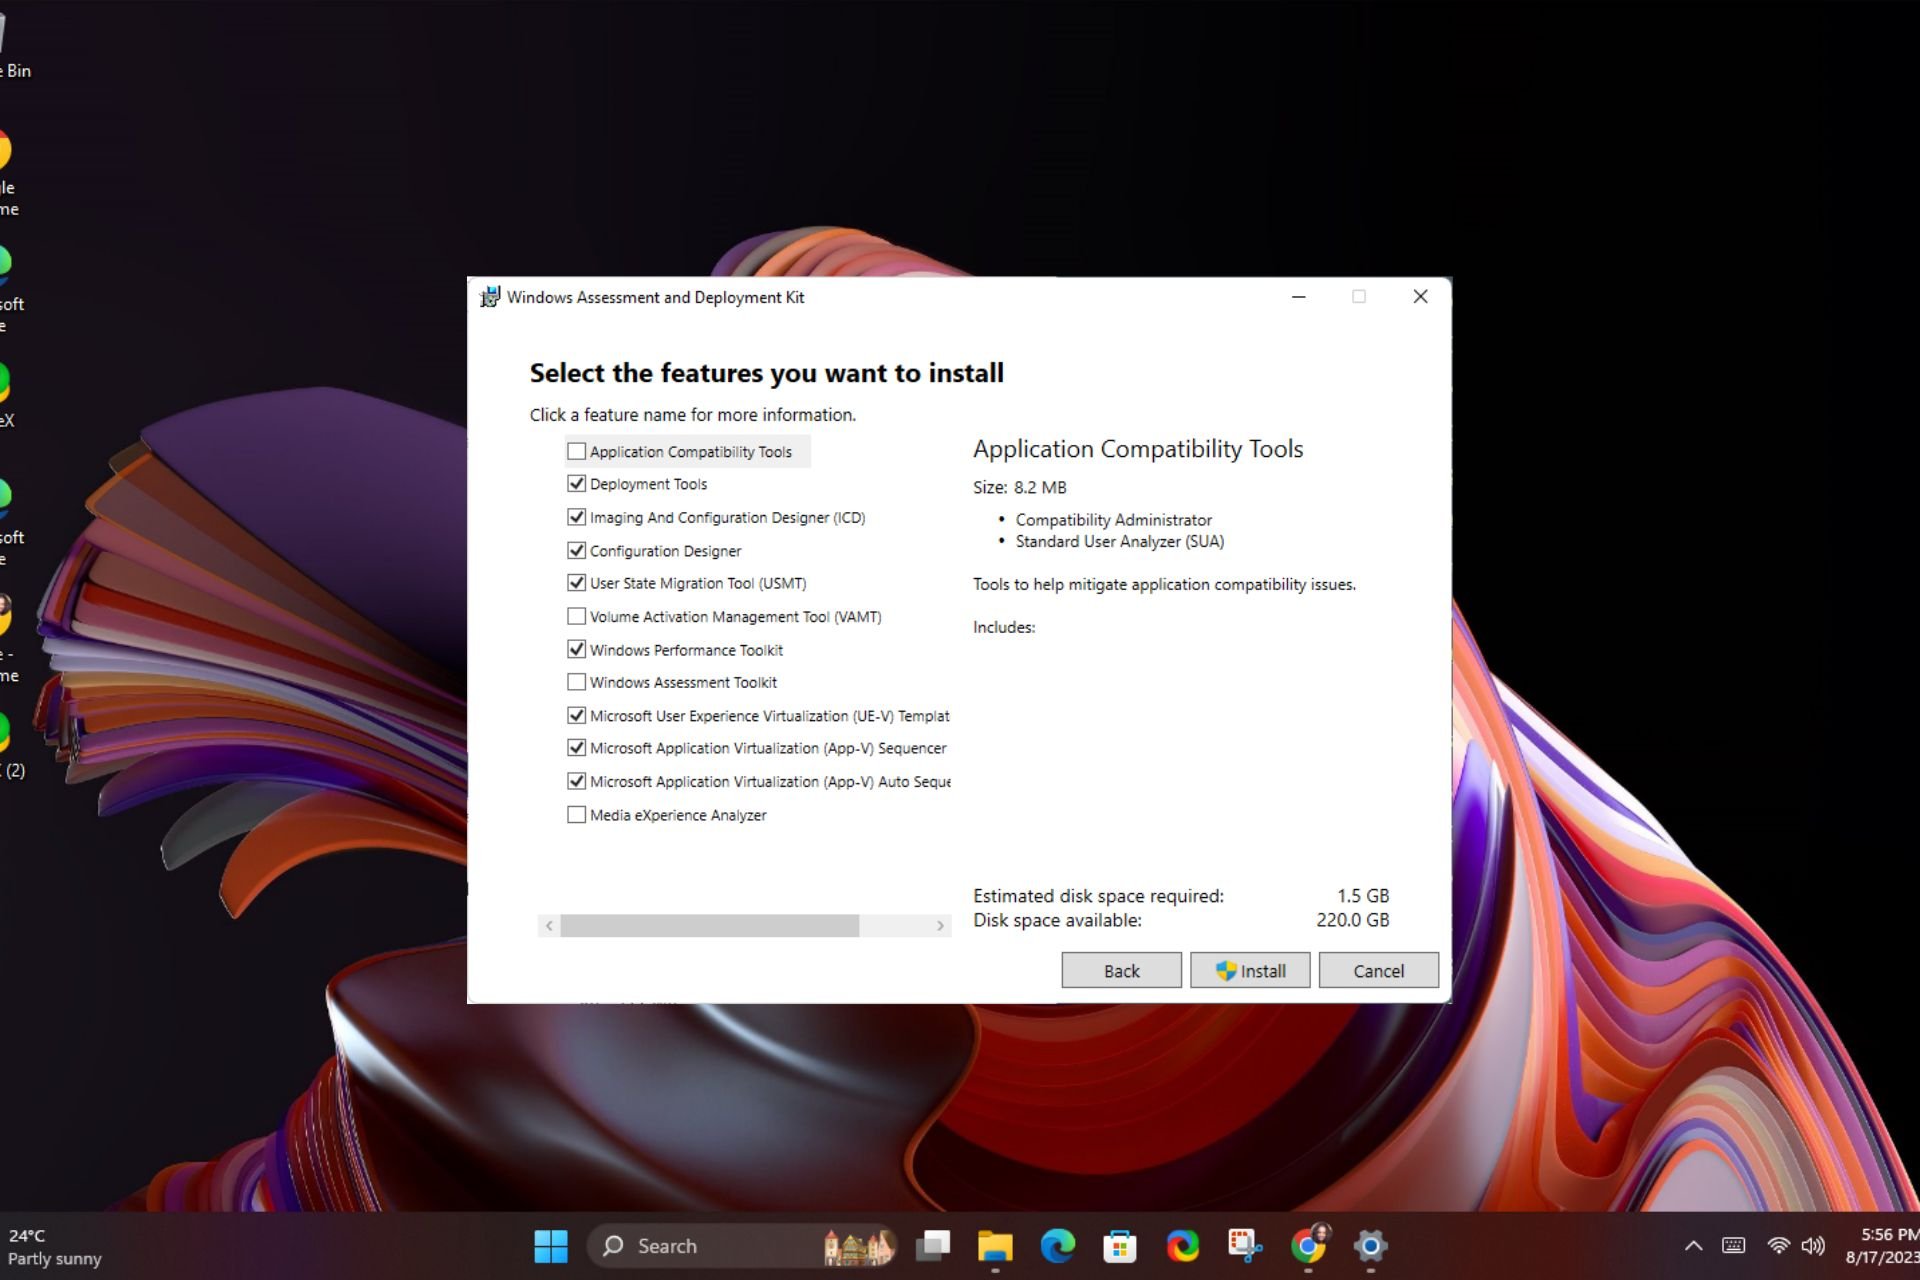Select Application Compatibility Tools feature name
Viewport: 1920px width, 1280px height.
[x=691, y=451]
